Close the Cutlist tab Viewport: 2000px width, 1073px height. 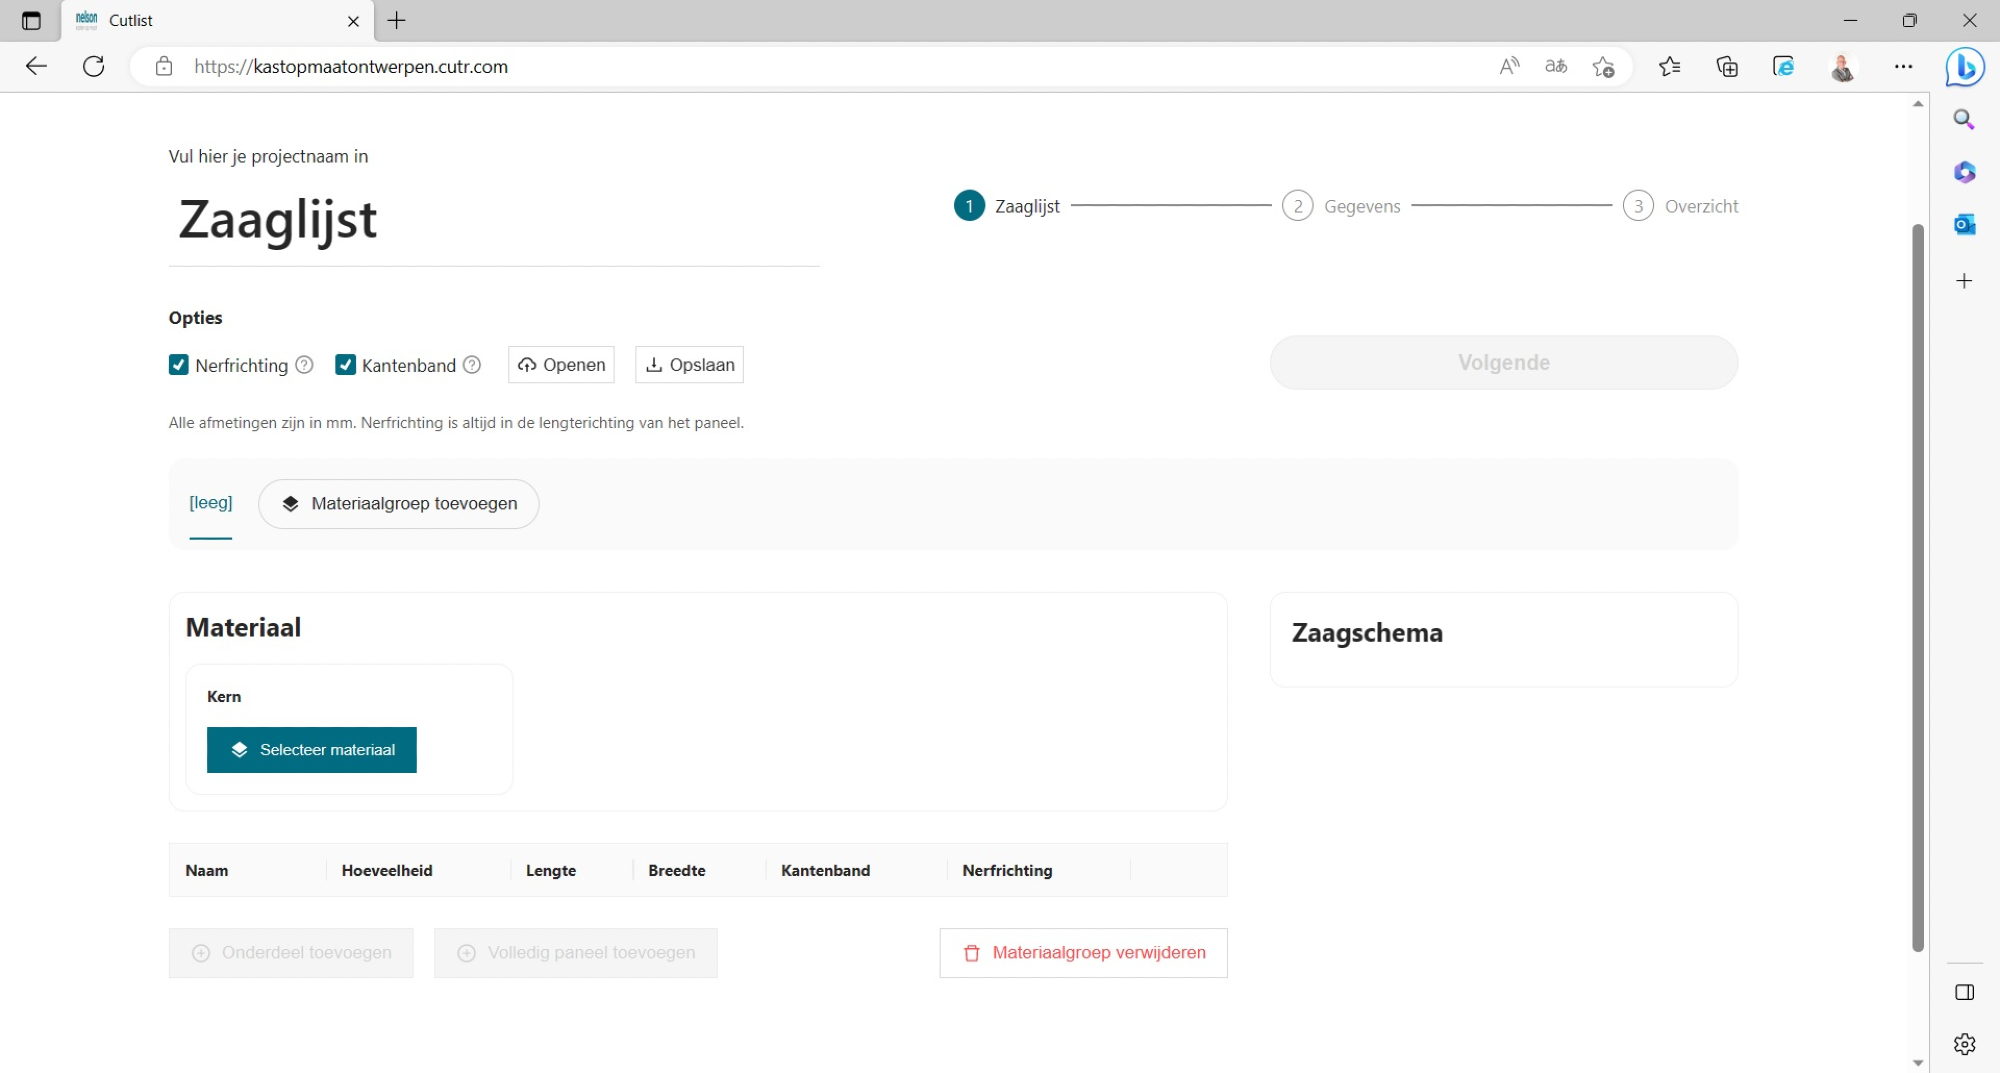[x=353, y=20]
